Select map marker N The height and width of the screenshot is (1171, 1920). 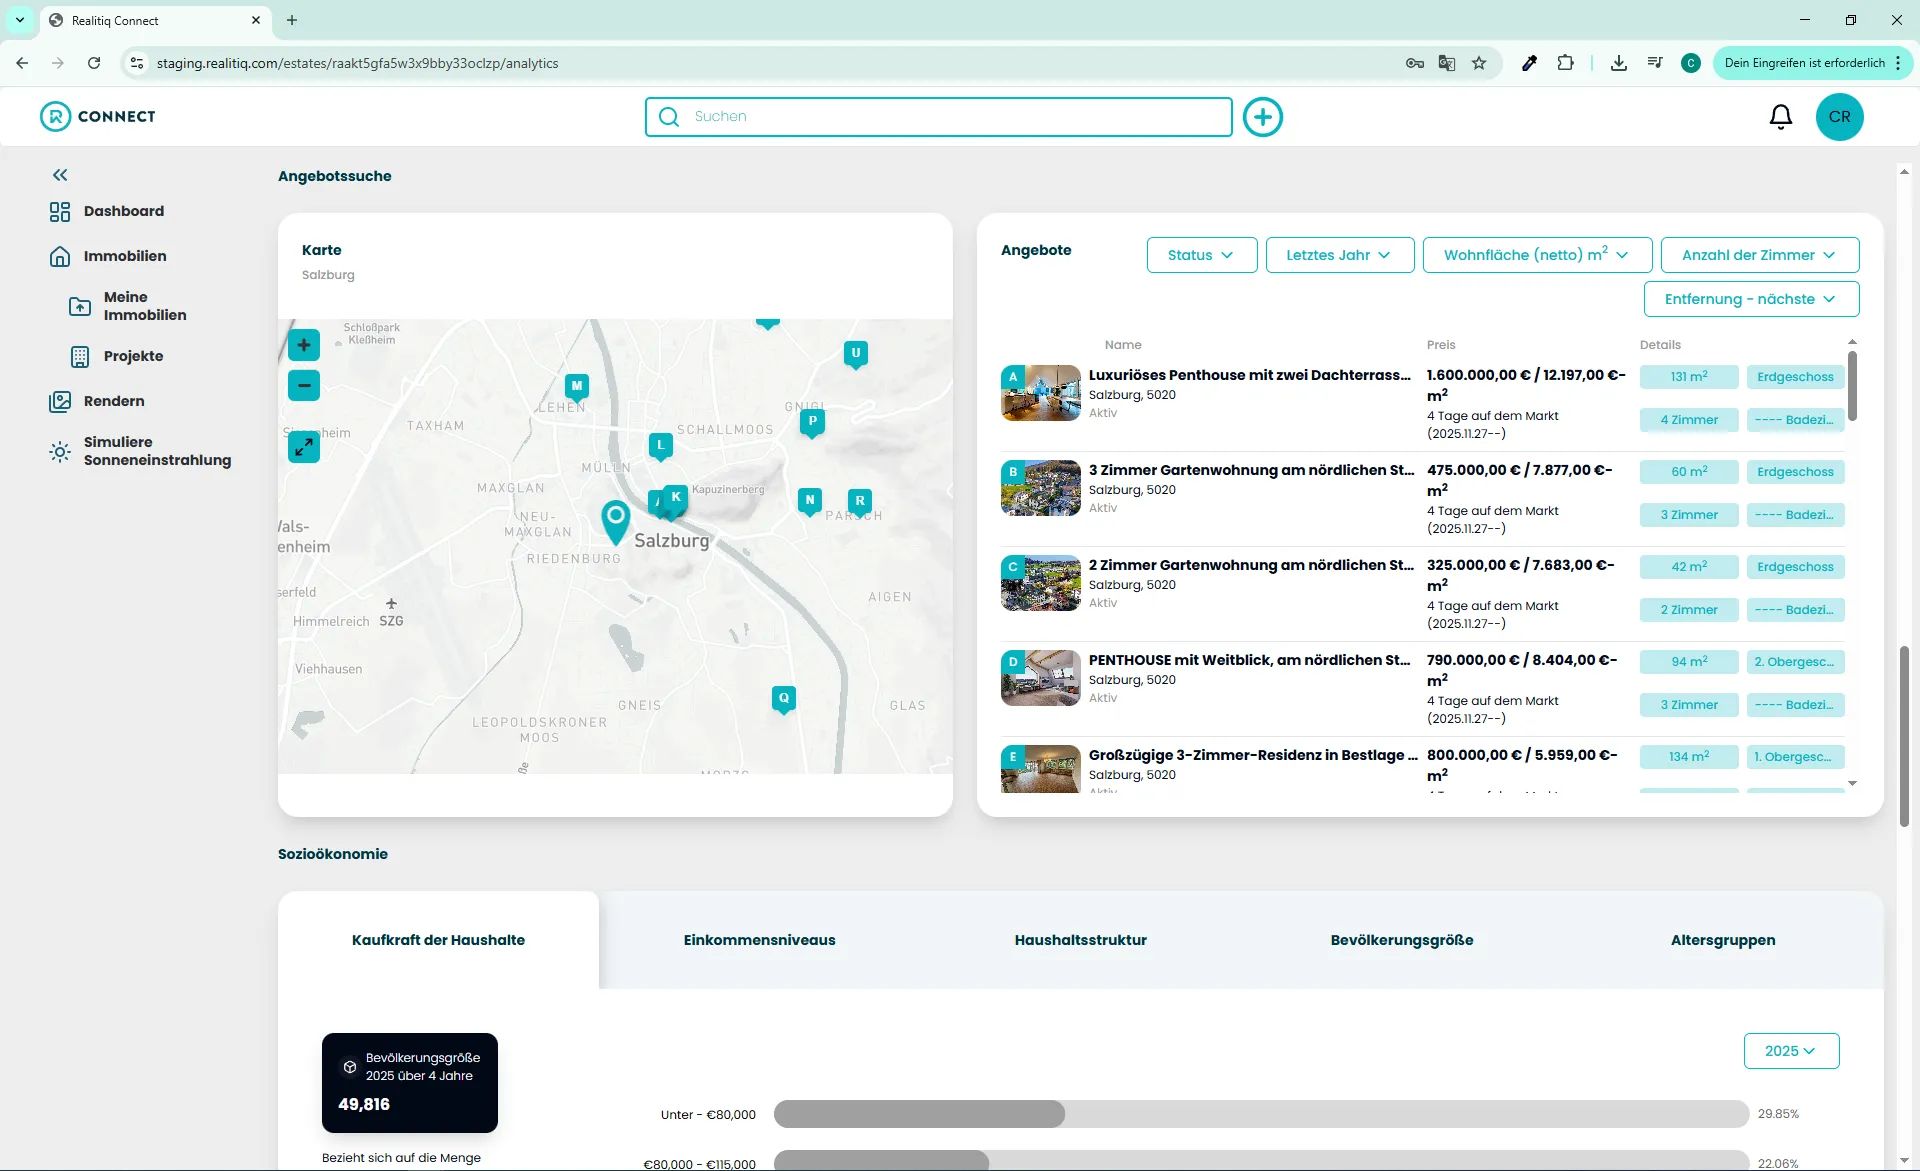point(810,500)
